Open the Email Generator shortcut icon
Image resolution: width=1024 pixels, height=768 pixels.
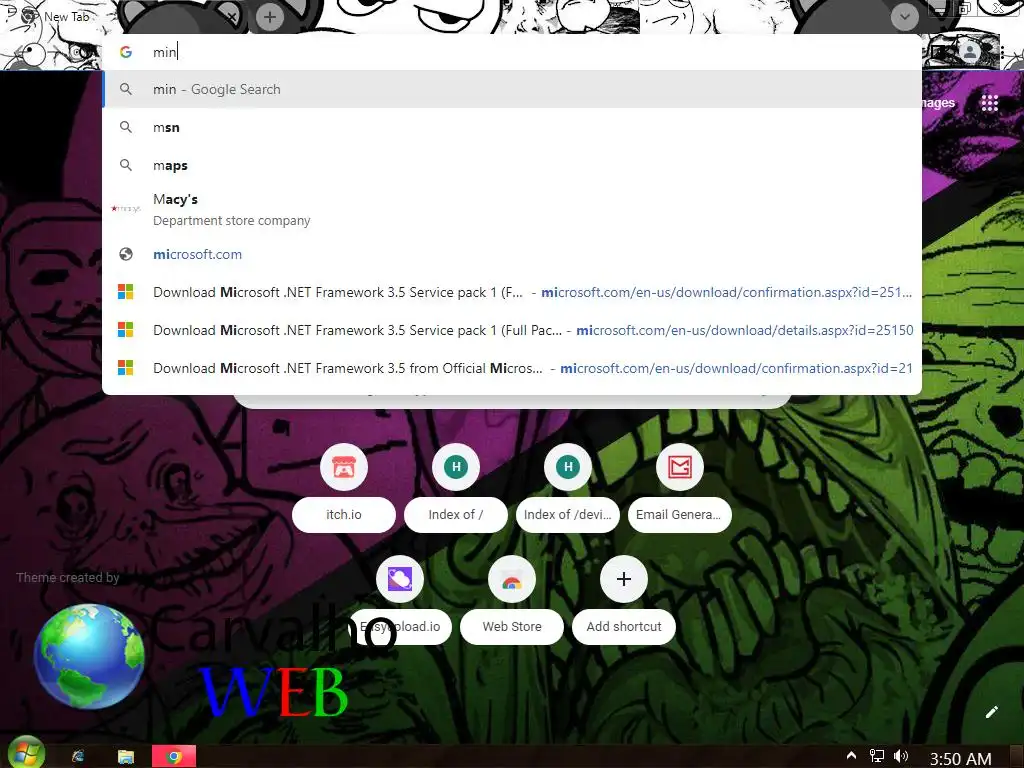680,467
